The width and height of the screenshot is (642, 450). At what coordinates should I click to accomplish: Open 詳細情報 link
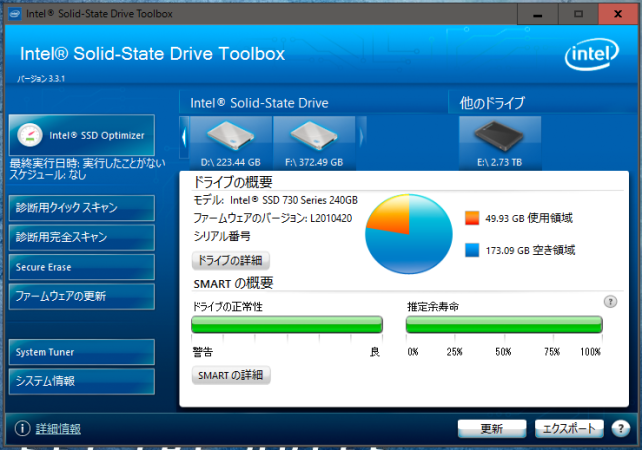[58, 429]
